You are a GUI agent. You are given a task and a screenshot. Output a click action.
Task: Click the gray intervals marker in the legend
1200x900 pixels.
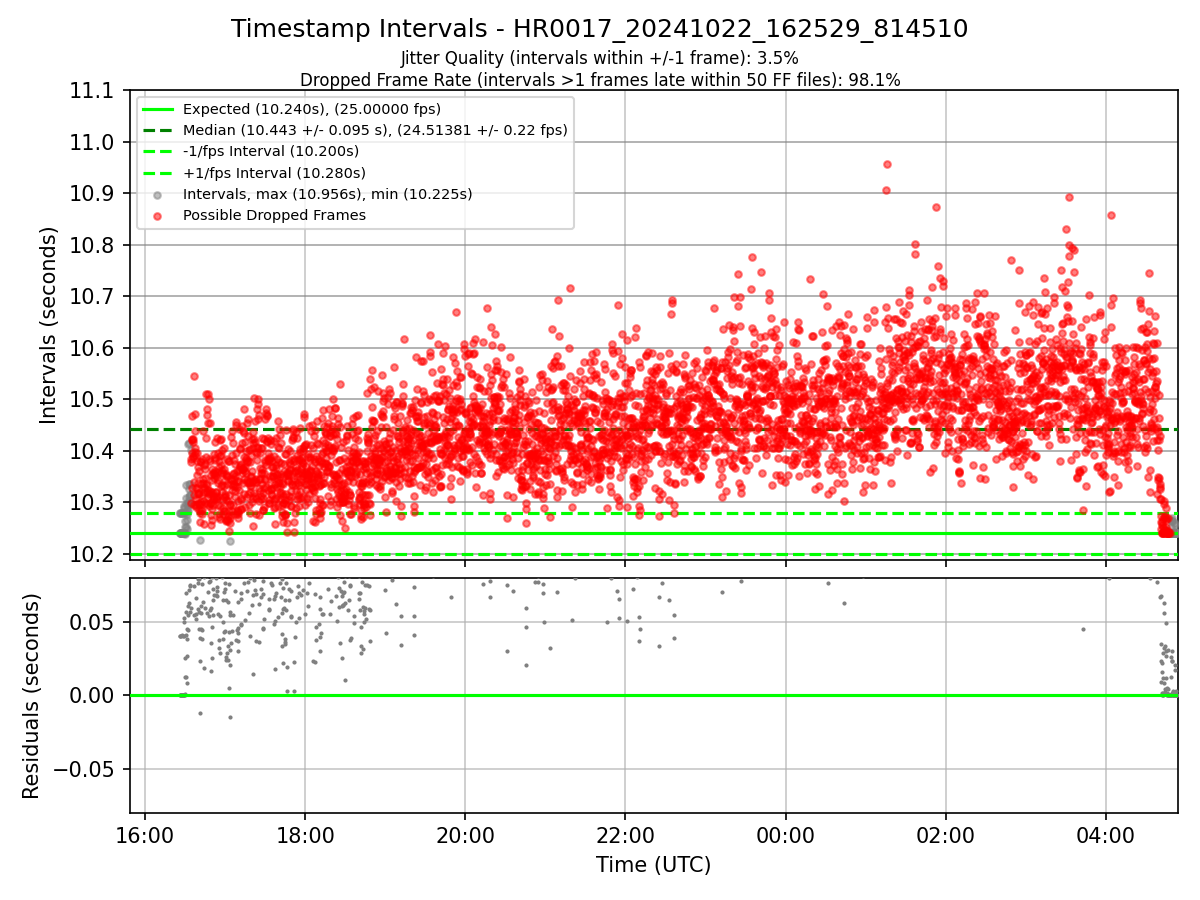tap(158, 194)
